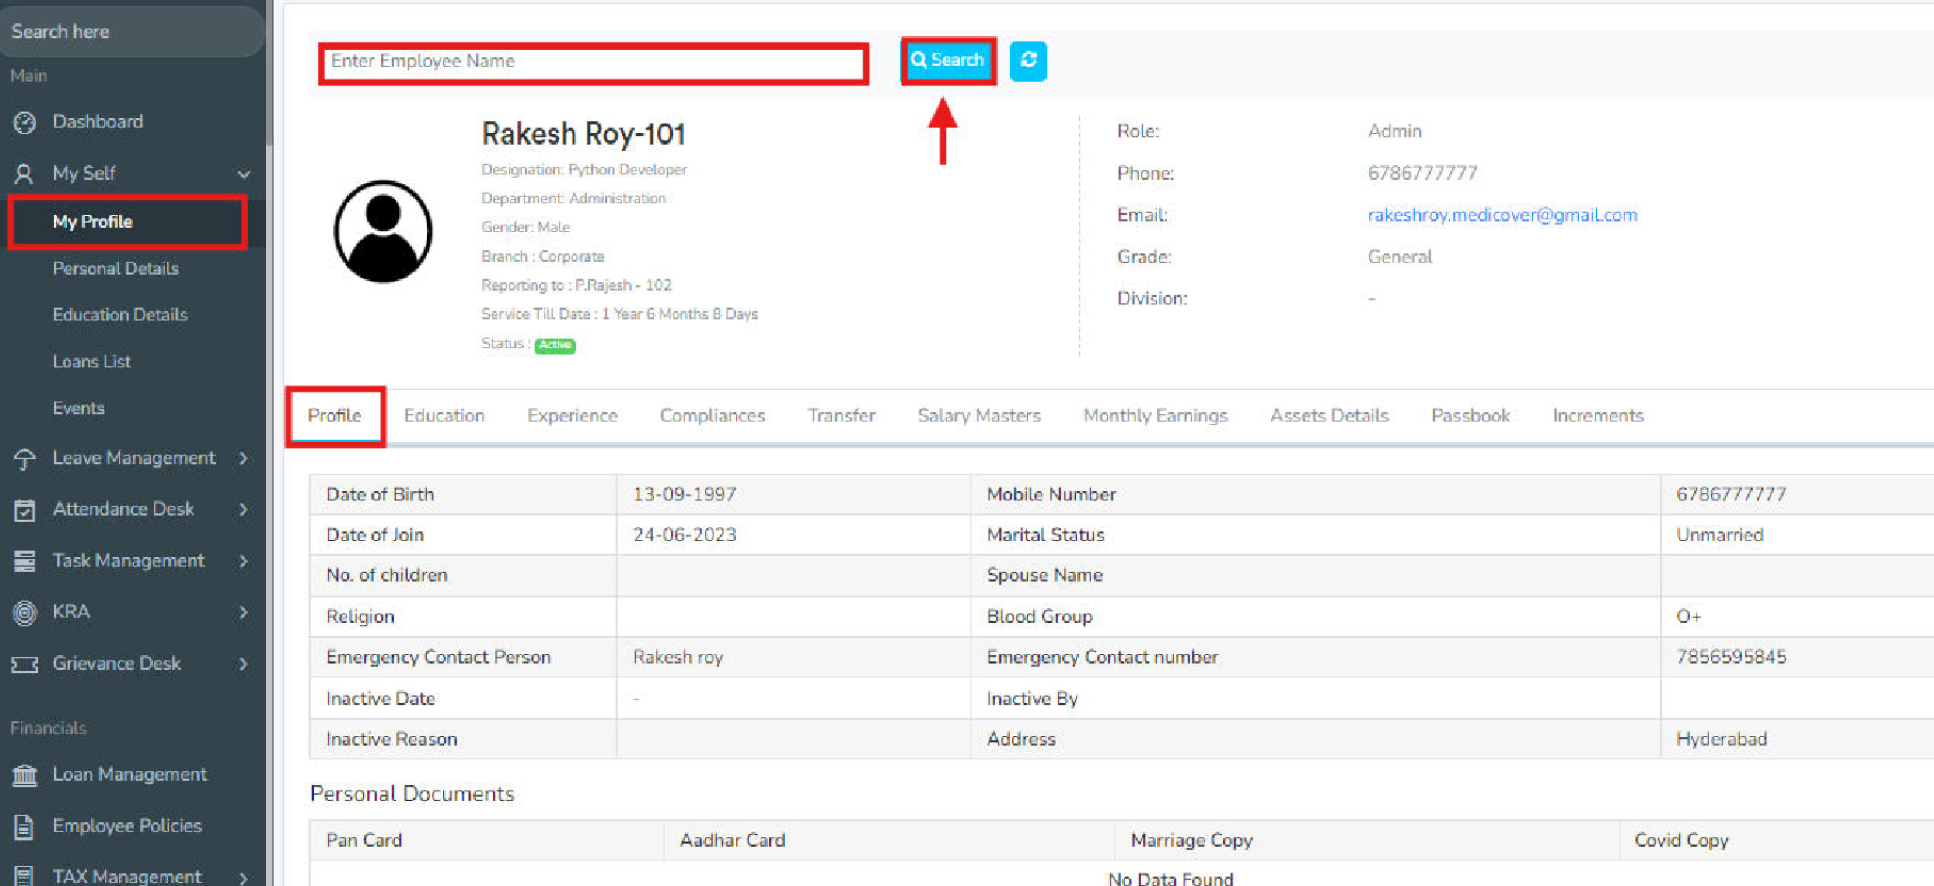The width and height of the screenshot is (1934, 886).
Task: Click the Leave Management umbrella icon
Action: 25,459
